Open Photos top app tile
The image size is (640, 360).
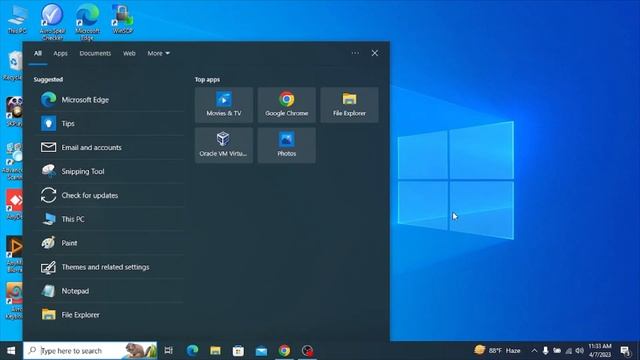click(x=287, y=145)
